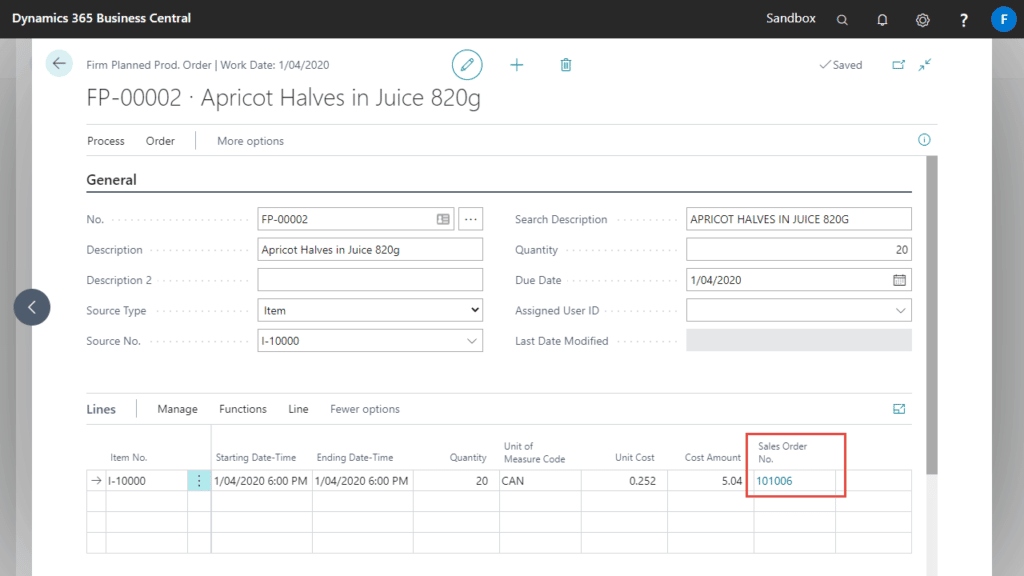Open the Settings gear icon
This screenshot has width=1024, height=576.
click(x=922, y=19)
